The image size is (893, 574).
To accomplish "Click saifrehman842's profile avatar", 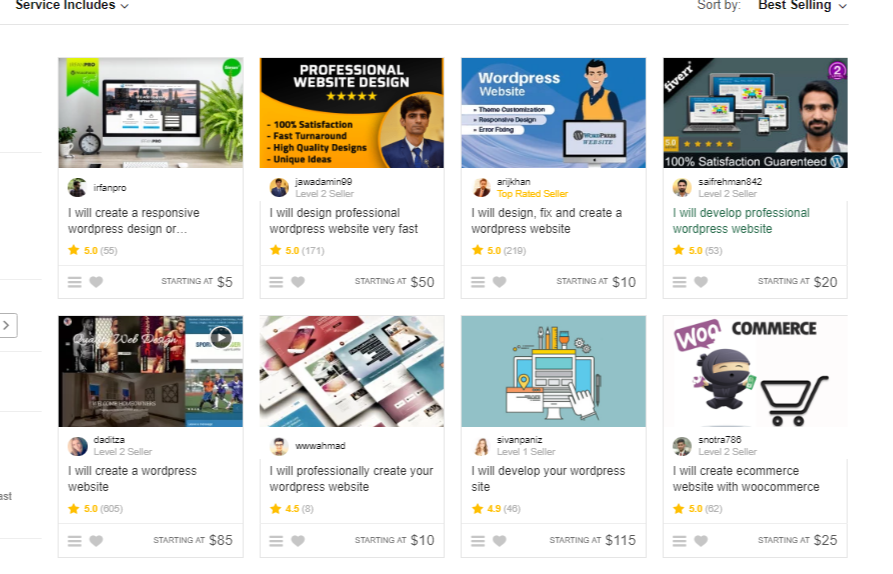I will point(682,187).
